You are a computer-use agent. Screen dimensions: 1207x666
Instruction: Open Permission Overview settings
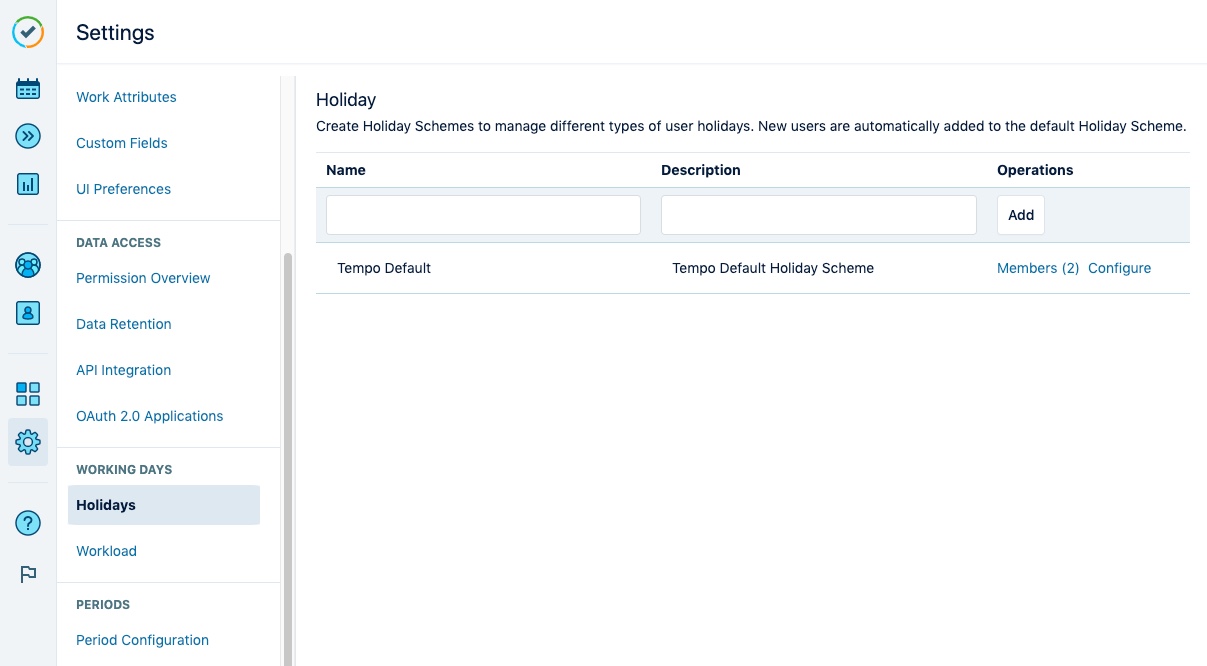pyautogui.click(x=143, y=278)
